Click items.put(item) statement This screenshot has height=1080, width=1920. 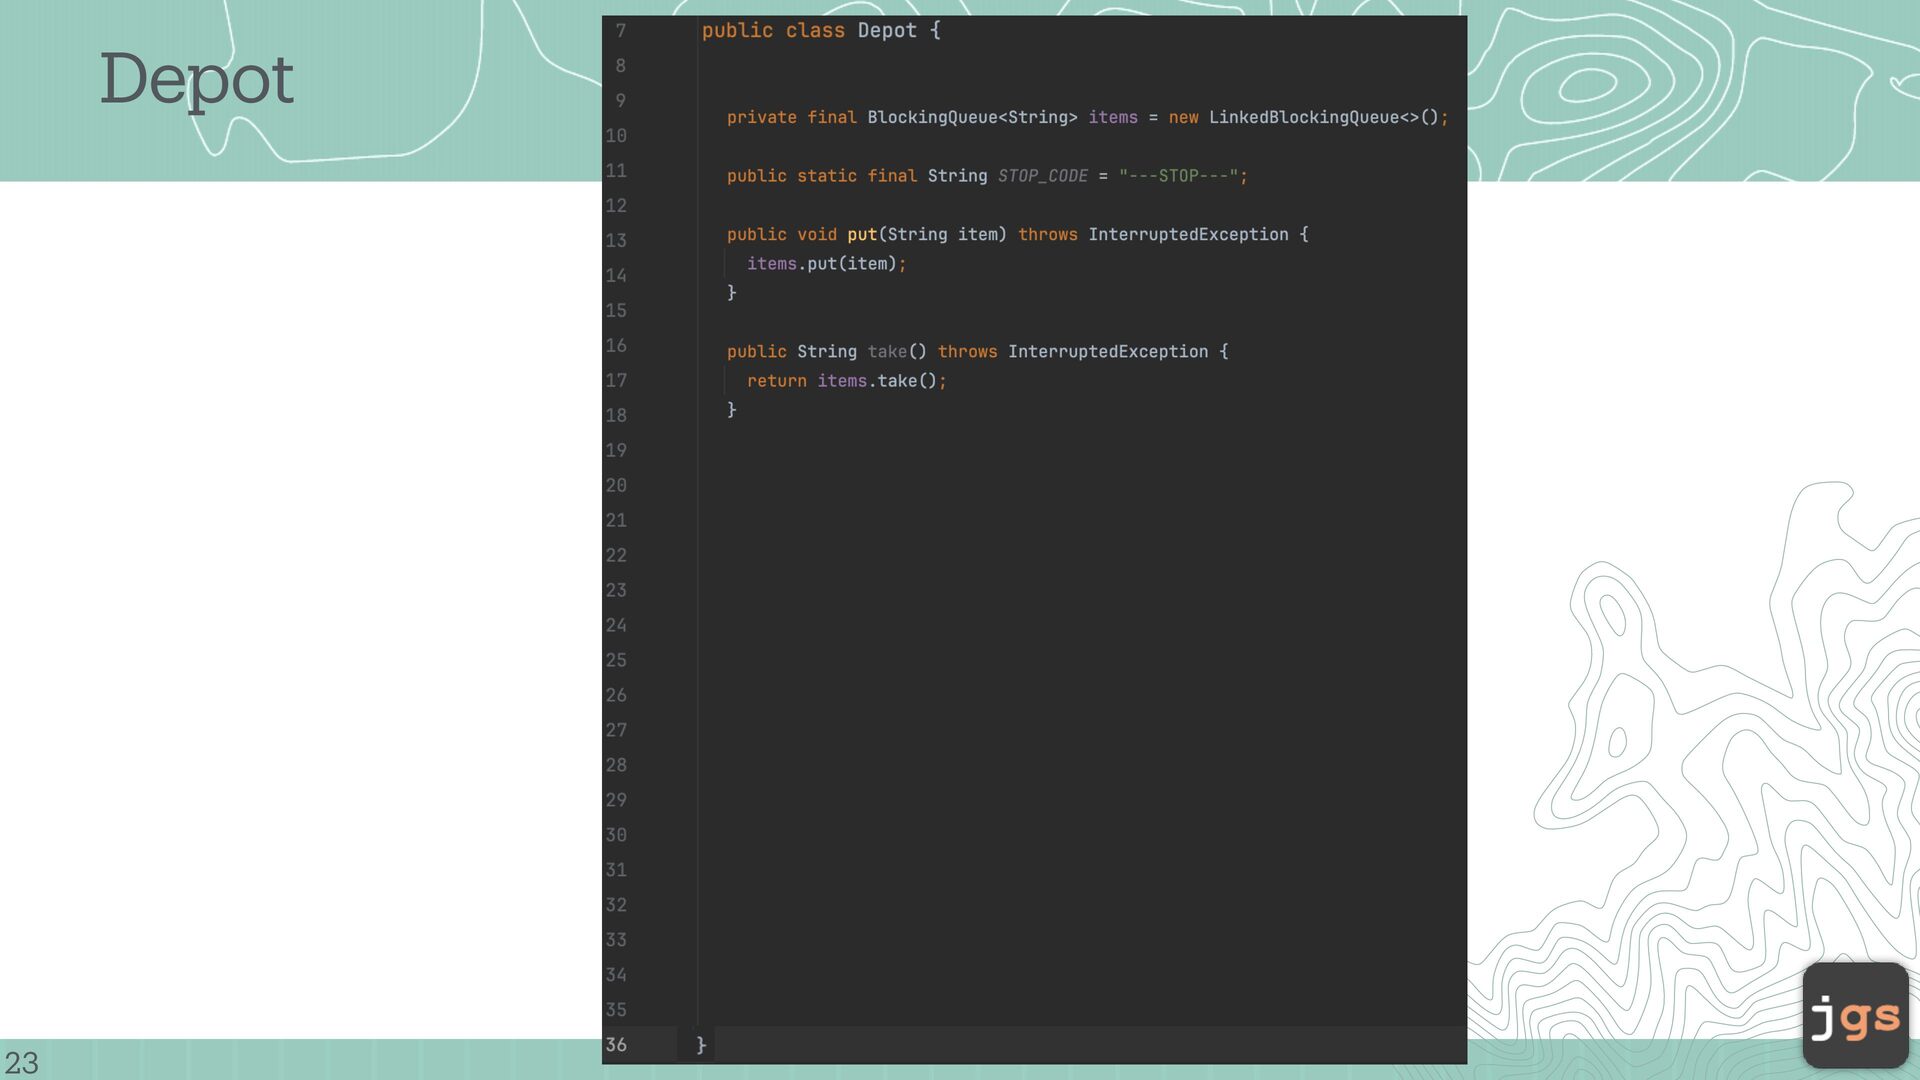point(825,264)
